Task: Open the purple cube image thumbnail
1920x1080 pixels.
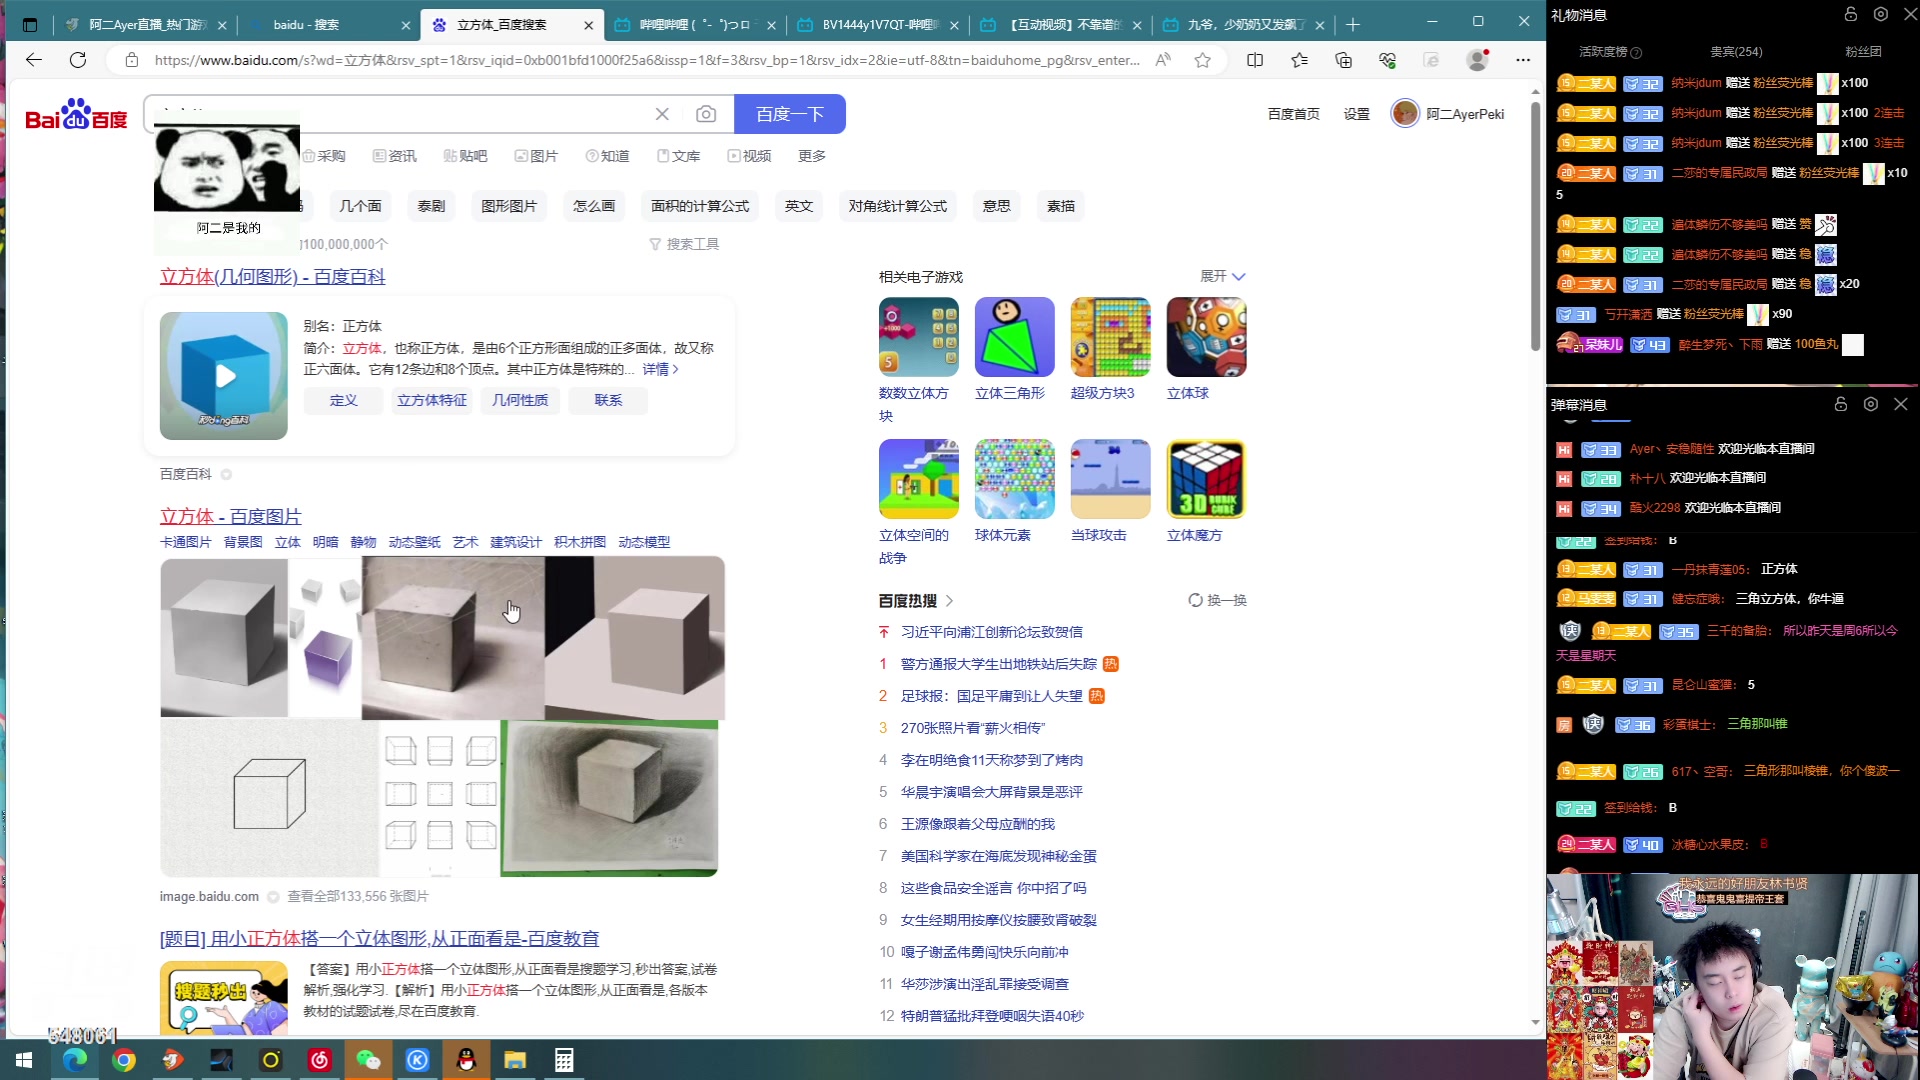Action: point(325,638)
